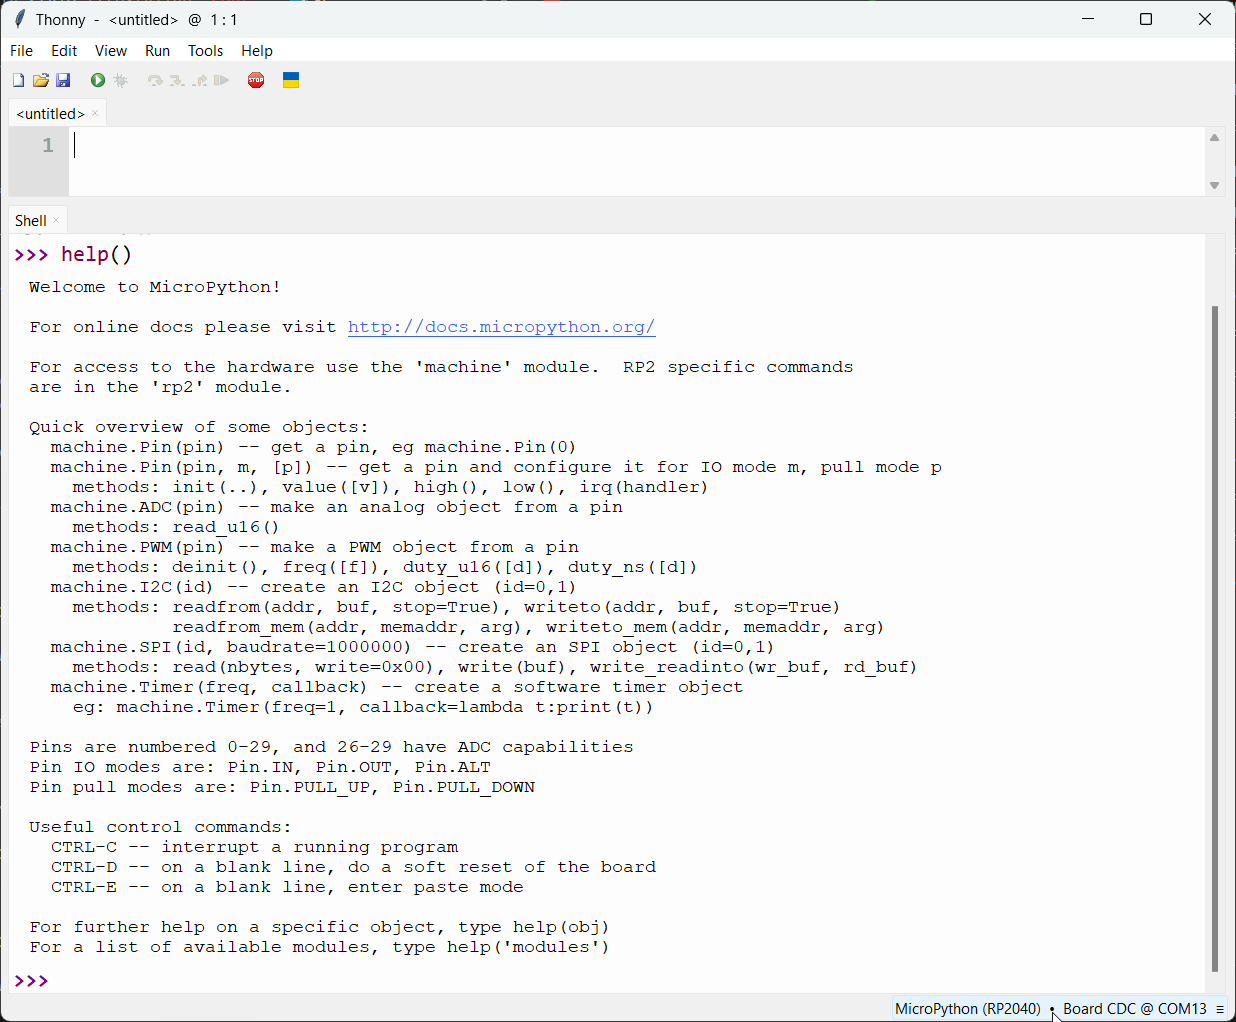
Task: Start debugging with the bug icon
Action: [121, 80]
